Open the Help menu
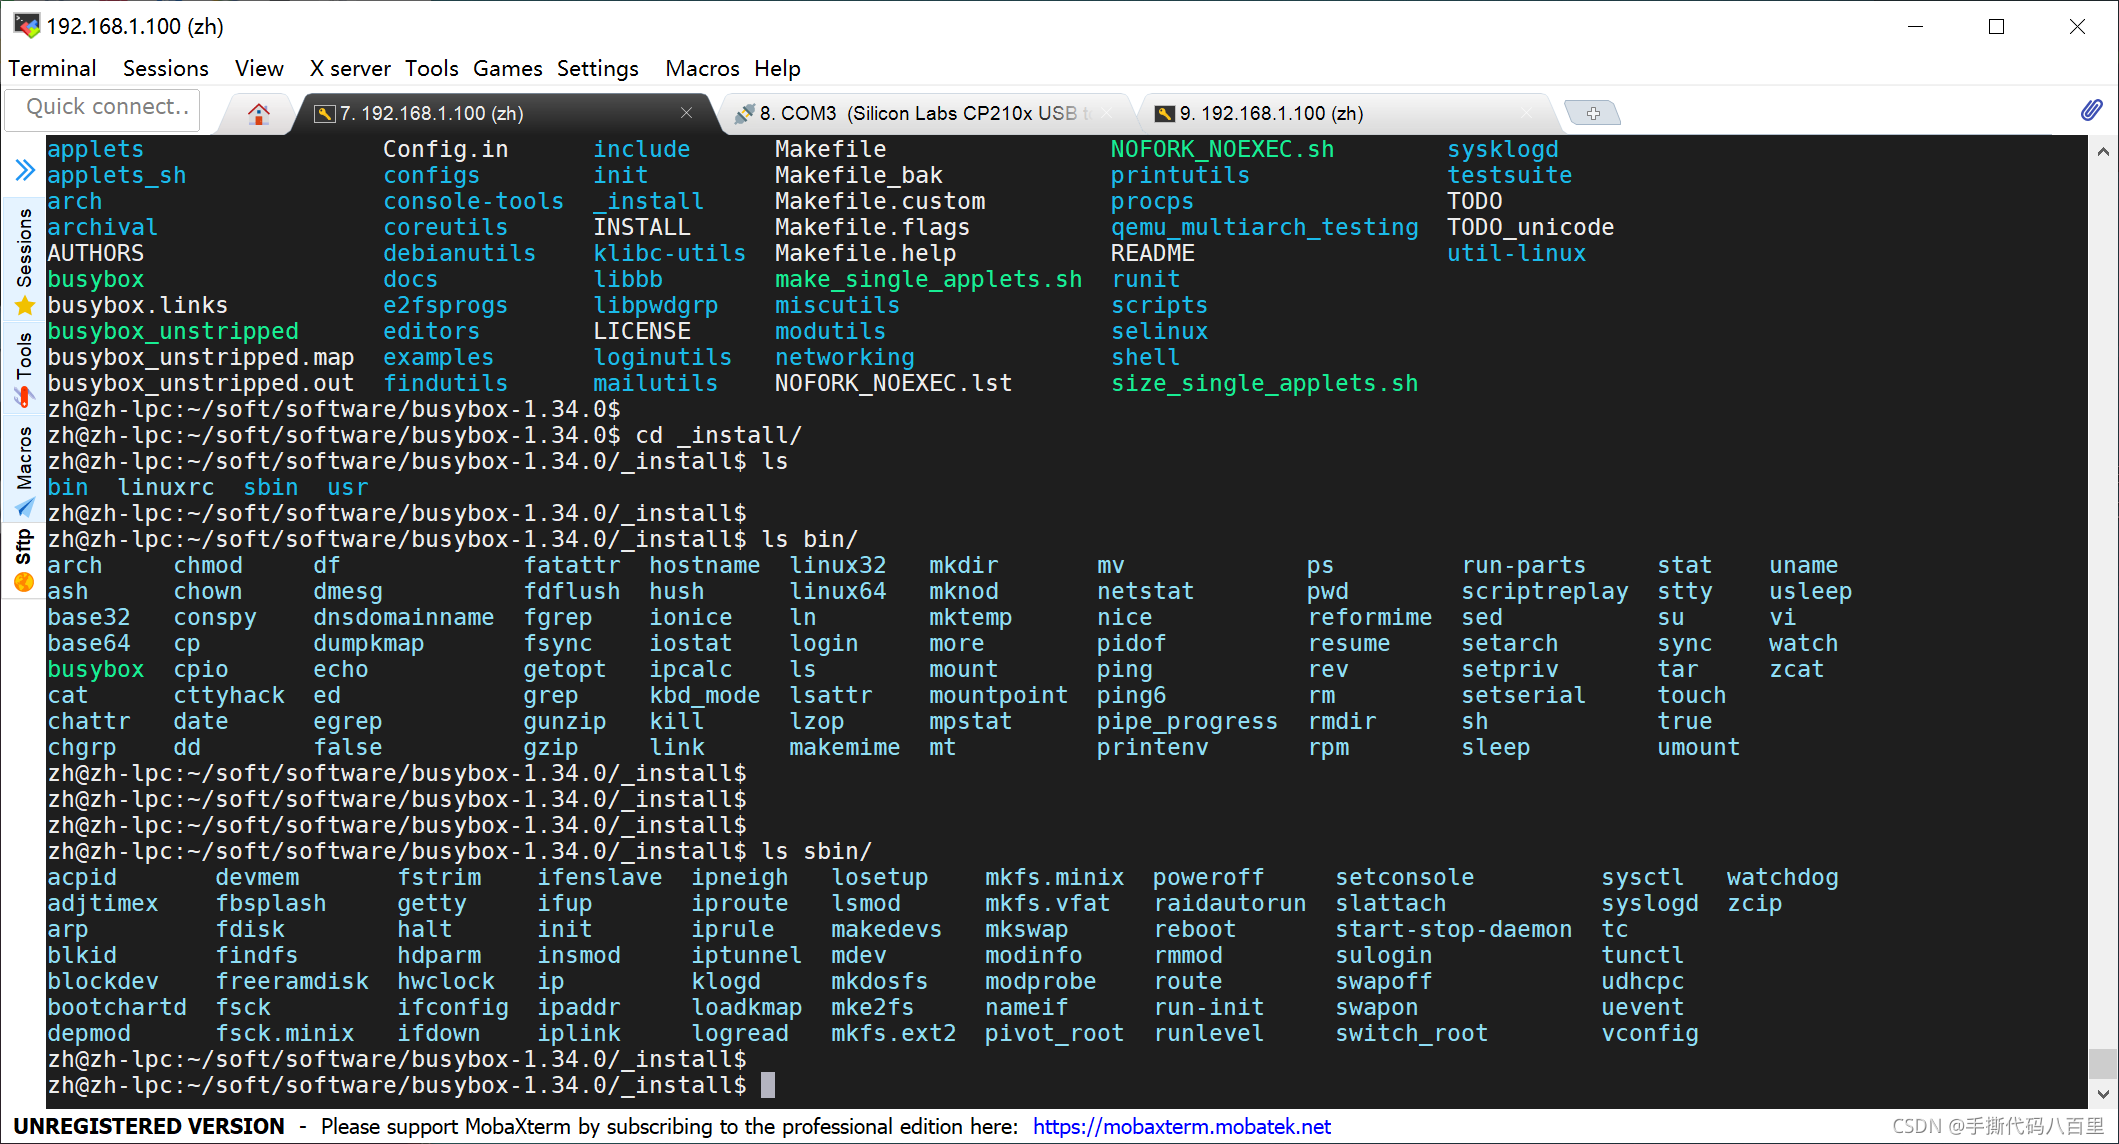The height and width of the screenshot is (1144, 2119). [x=777, y=68]
